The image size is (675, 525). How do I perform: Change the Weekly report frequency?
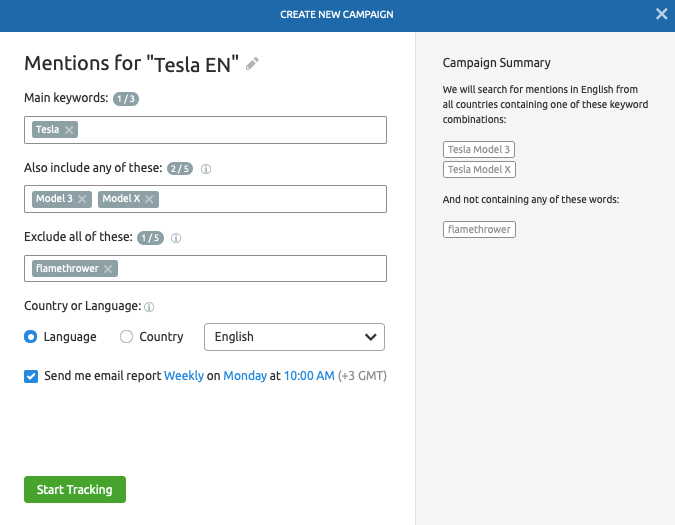tap(184, 376)
